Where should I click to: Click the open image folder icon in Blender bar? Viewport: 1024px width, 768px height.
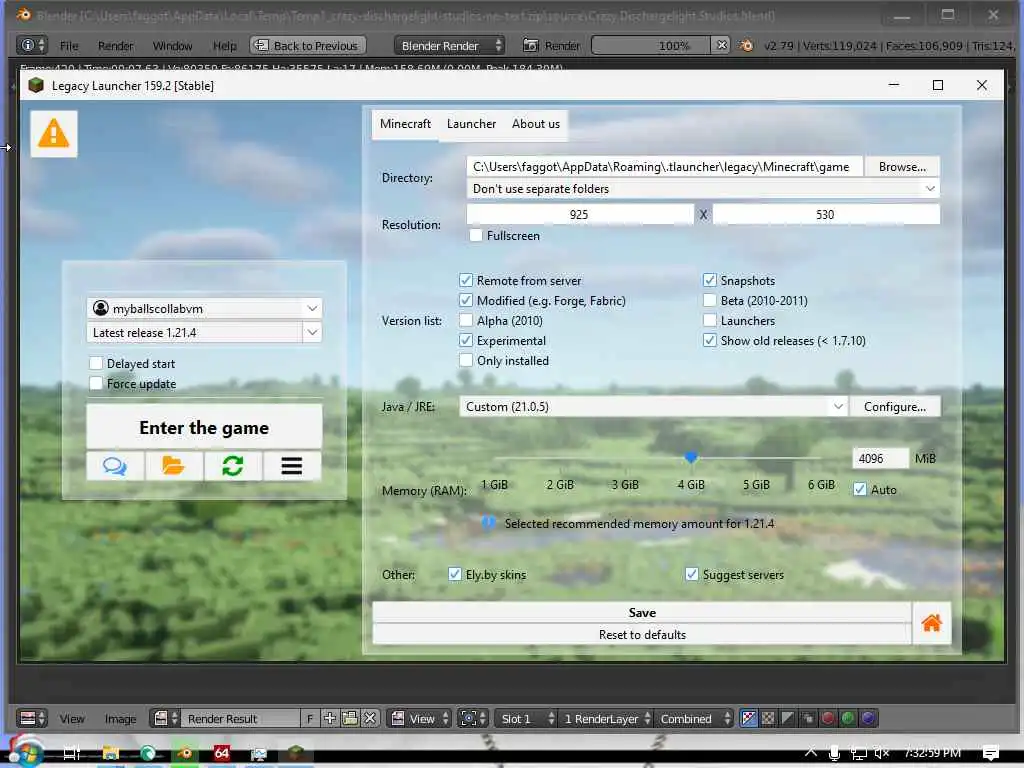coord(350,718)
